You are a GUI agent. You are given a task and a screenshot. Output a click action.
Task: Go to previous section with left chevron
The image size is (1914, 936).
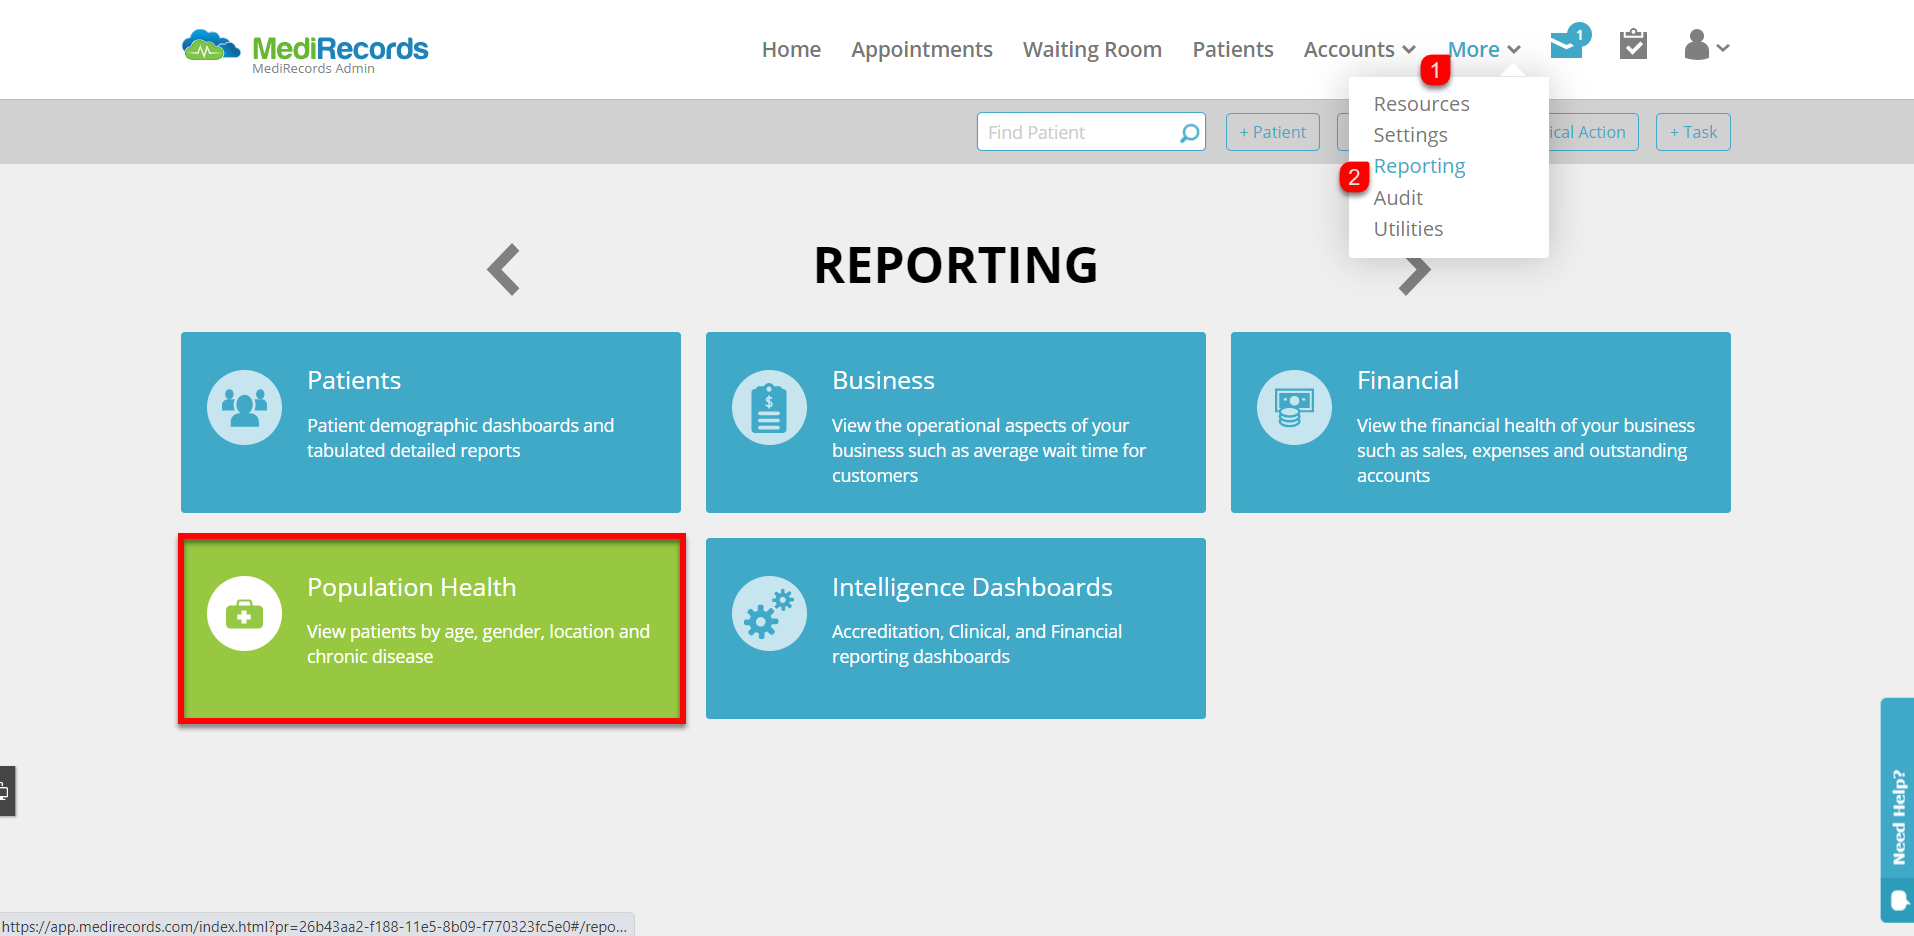pos(504,269)
